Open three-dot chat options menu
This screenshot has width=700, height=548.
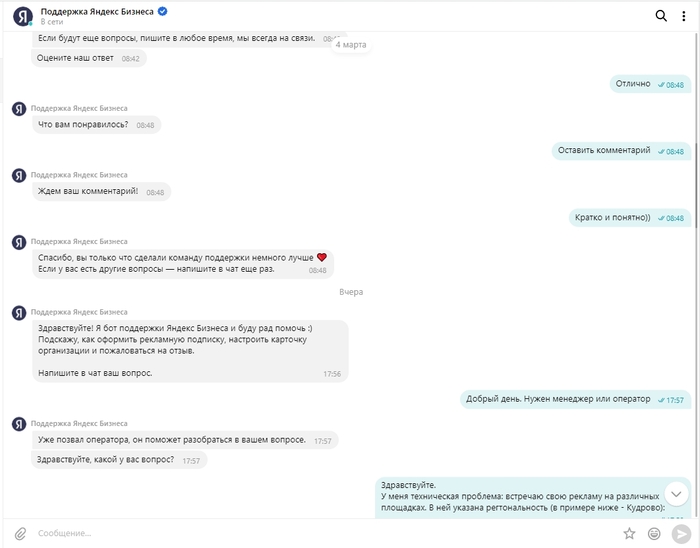pyautogui.click(x=683, y=16)
